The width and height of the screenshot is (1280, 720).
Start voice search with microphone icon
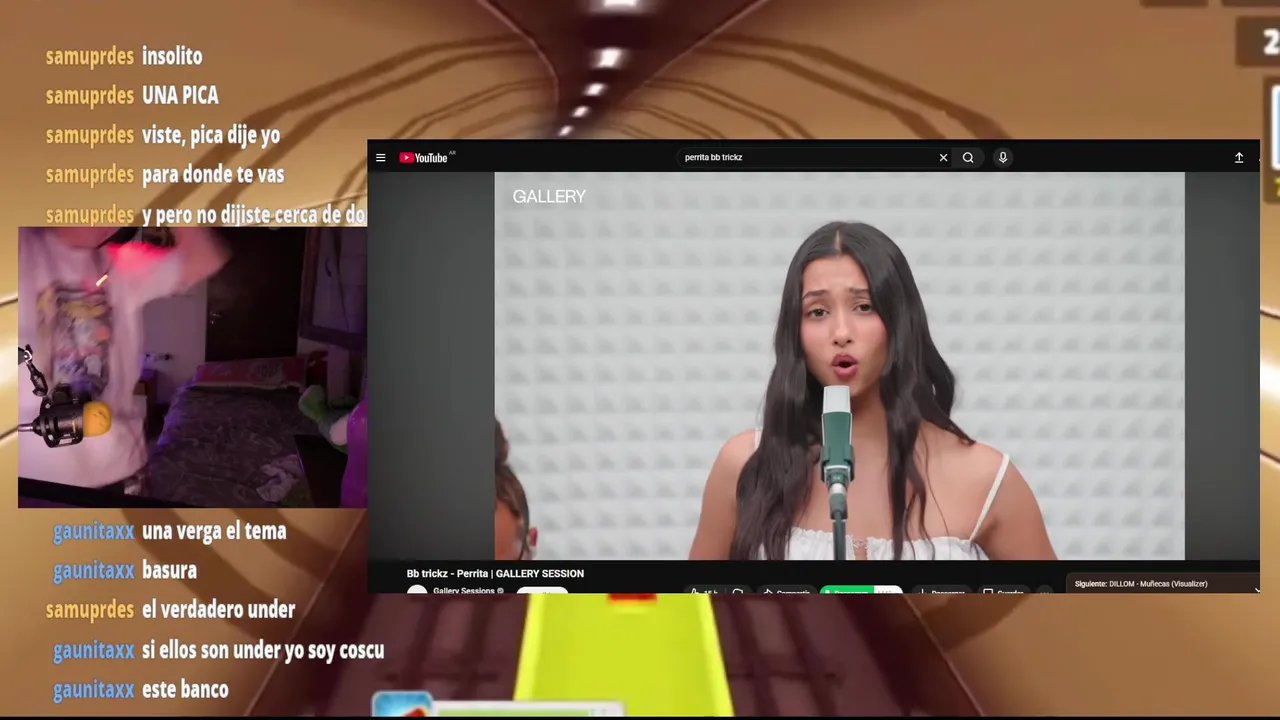pyautogui.click(x=1003, y=157)
